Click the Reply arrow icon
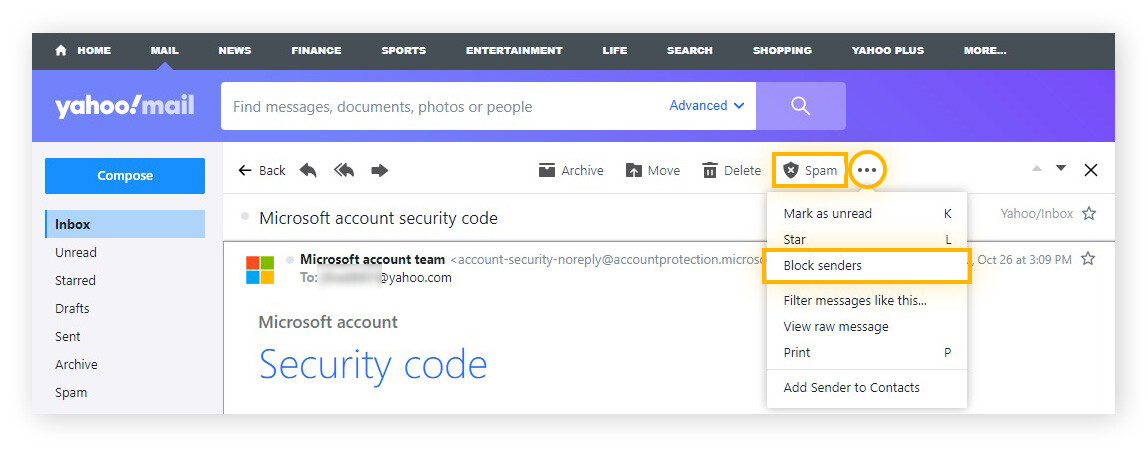The image size is (1148, 449). [308, 171]
